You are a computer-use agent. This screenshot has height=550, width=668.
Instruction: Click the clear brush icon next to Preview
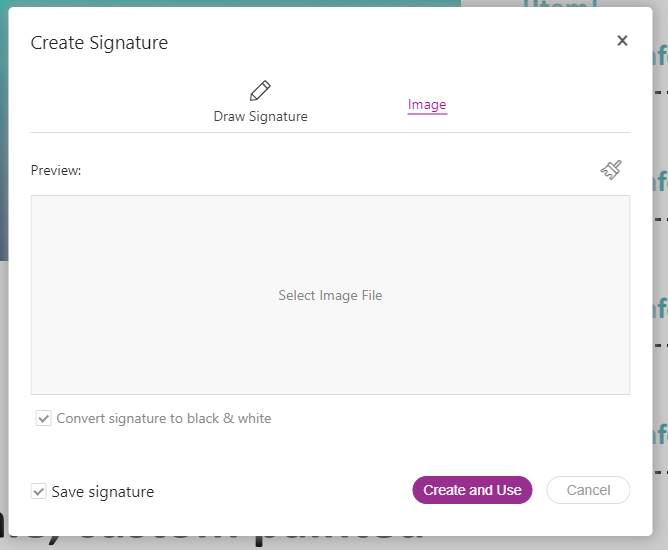[611, 170]
